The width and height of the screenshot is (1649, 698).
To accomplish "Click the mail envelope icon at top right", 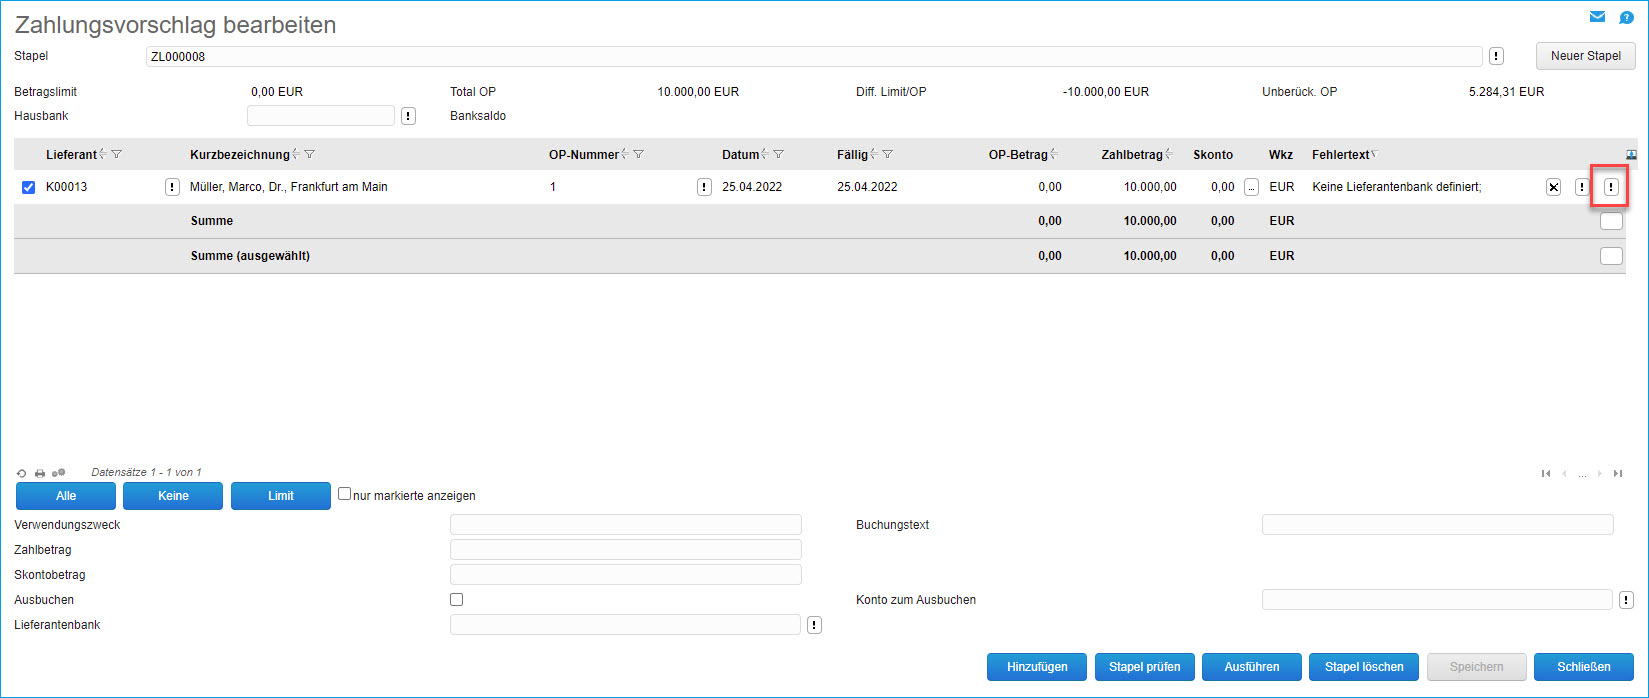I will [x=1597, y=17].
